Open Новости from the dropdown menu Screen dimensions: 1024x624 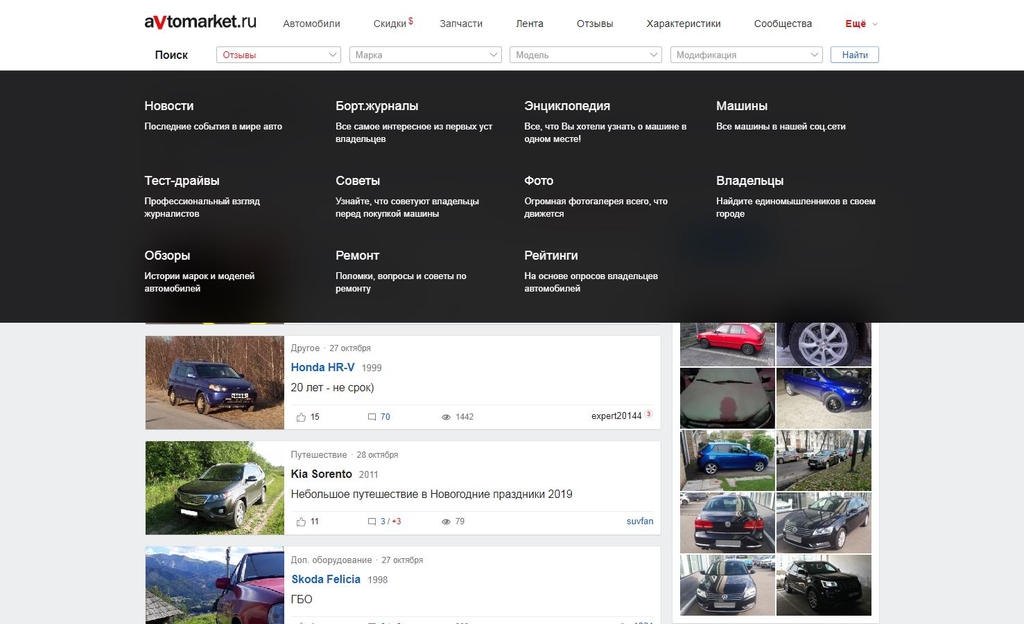coord(169,106)
